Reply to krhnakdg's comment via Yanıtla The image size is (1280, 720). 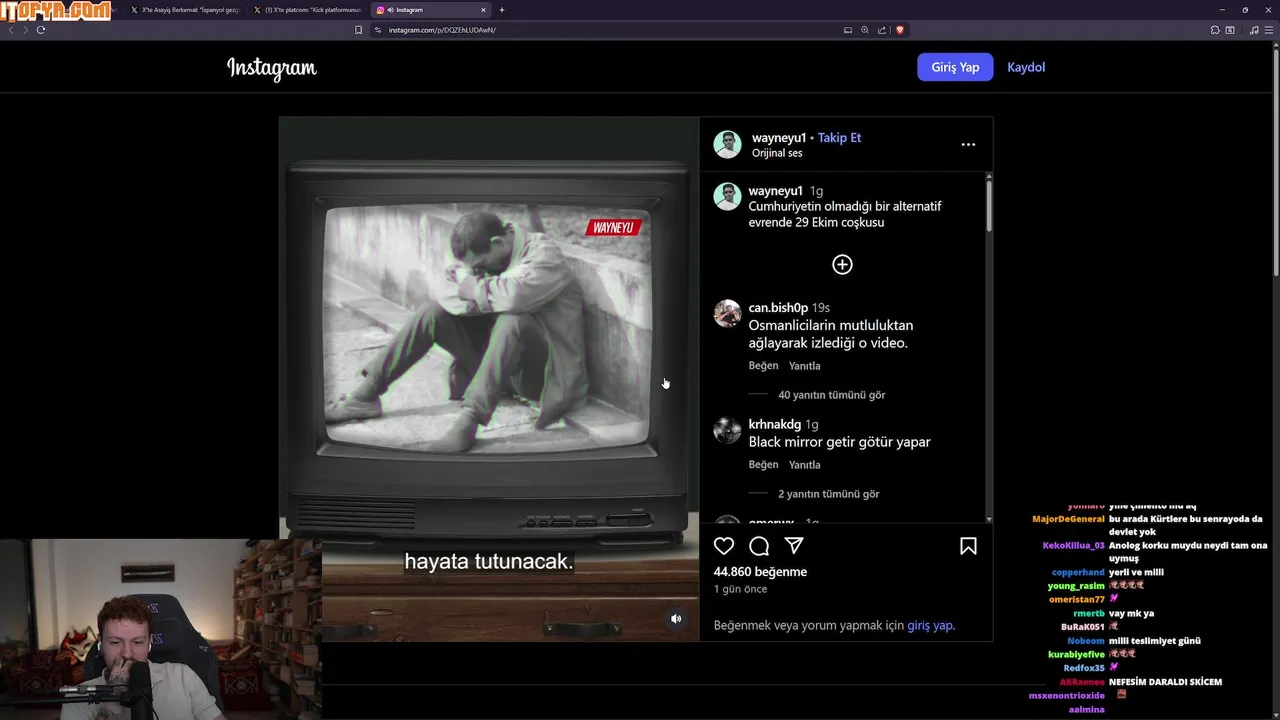click(x=804, y=465)
